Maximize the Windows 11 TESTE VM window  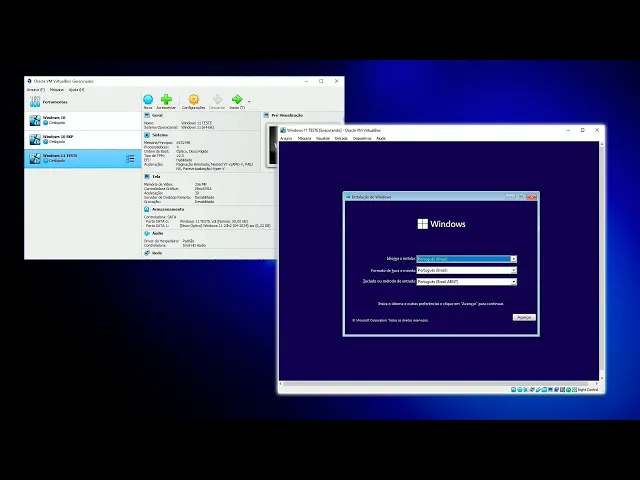582,130
